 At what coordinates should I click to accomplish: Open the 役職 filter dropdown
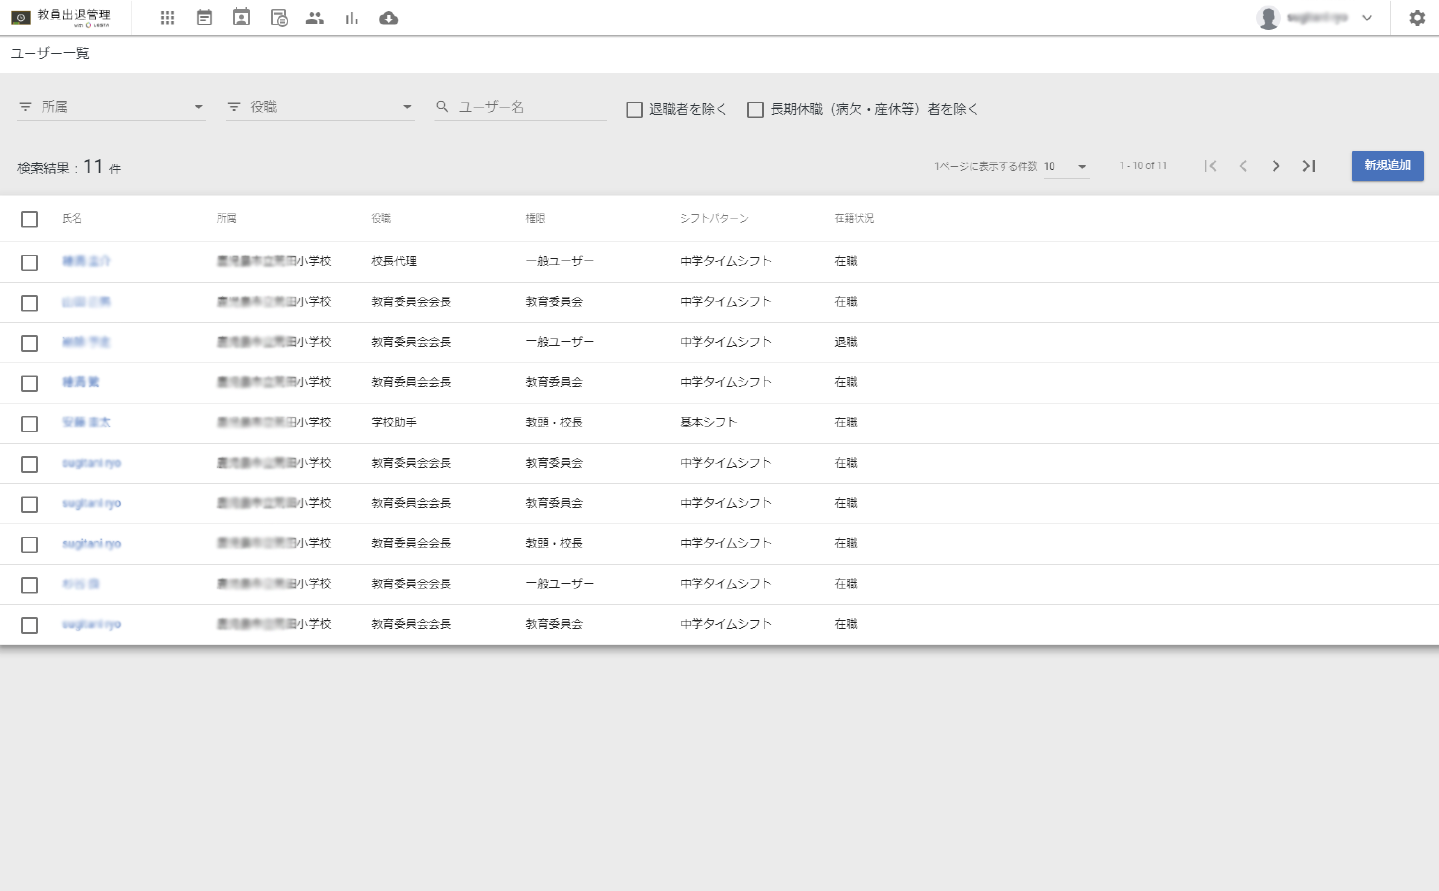[x=320, y=107]
